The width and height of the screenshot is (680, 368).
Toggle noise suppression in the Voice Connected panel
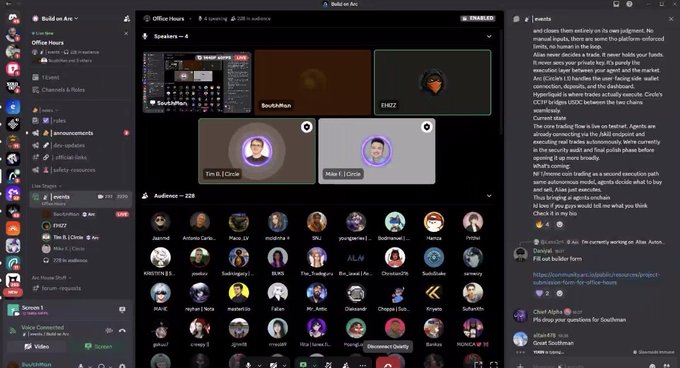(x=109, y=330)
